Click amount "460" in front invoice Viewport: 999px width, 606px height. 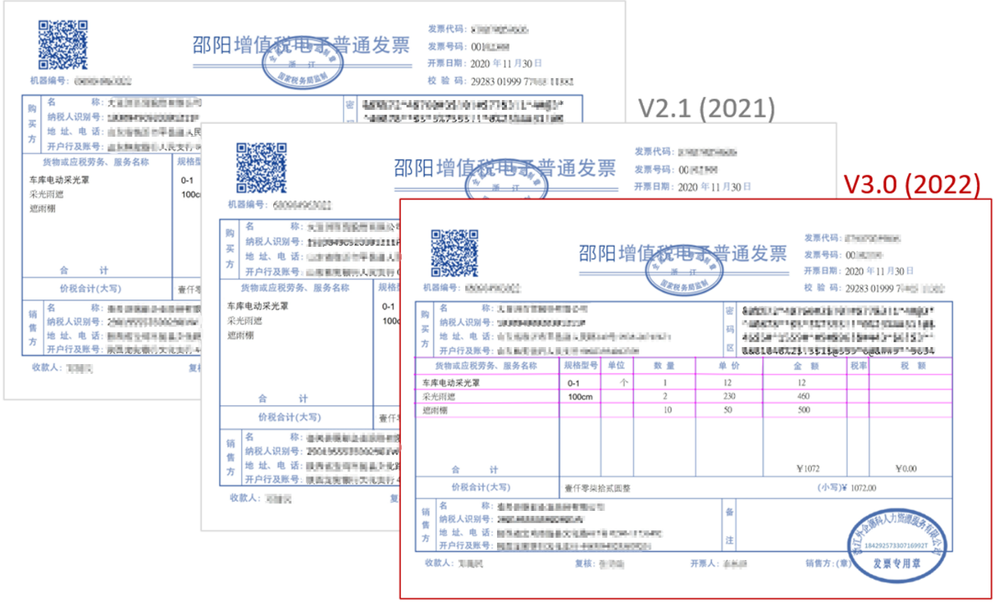(803, 396)
